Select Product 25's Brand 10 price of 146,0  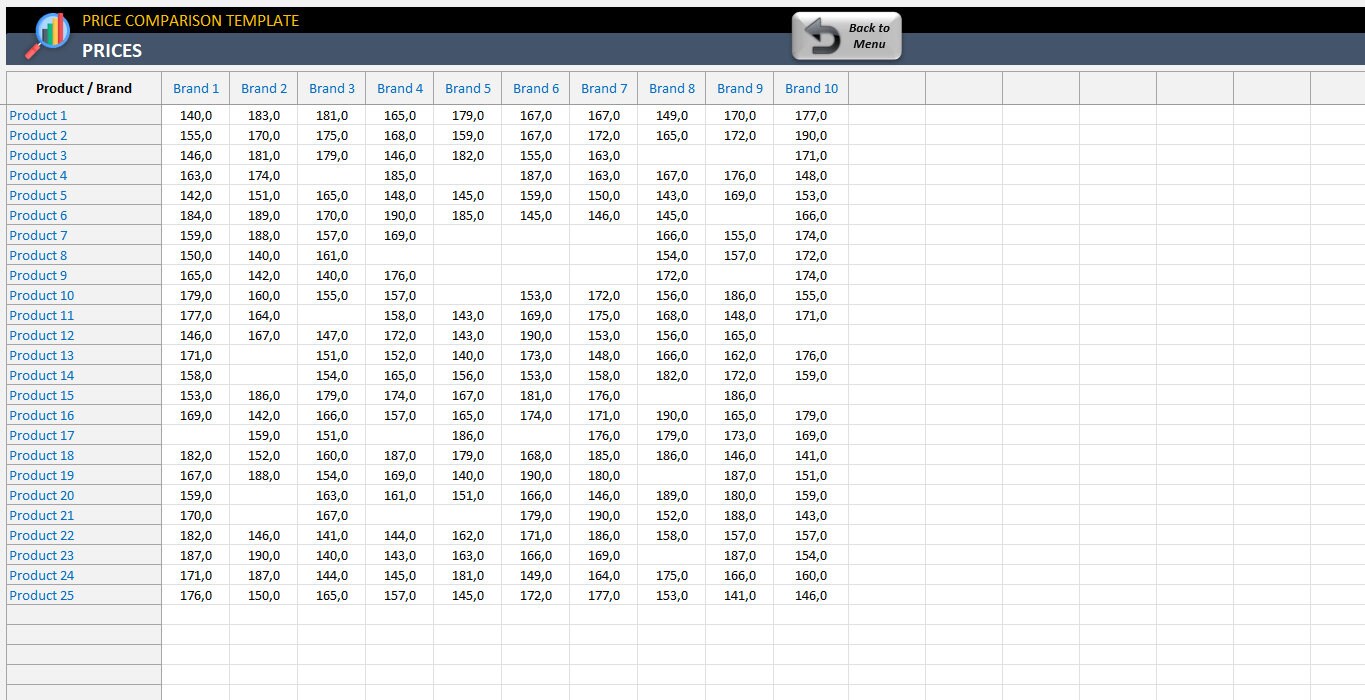pyautogui.click(x=810, y=595)
